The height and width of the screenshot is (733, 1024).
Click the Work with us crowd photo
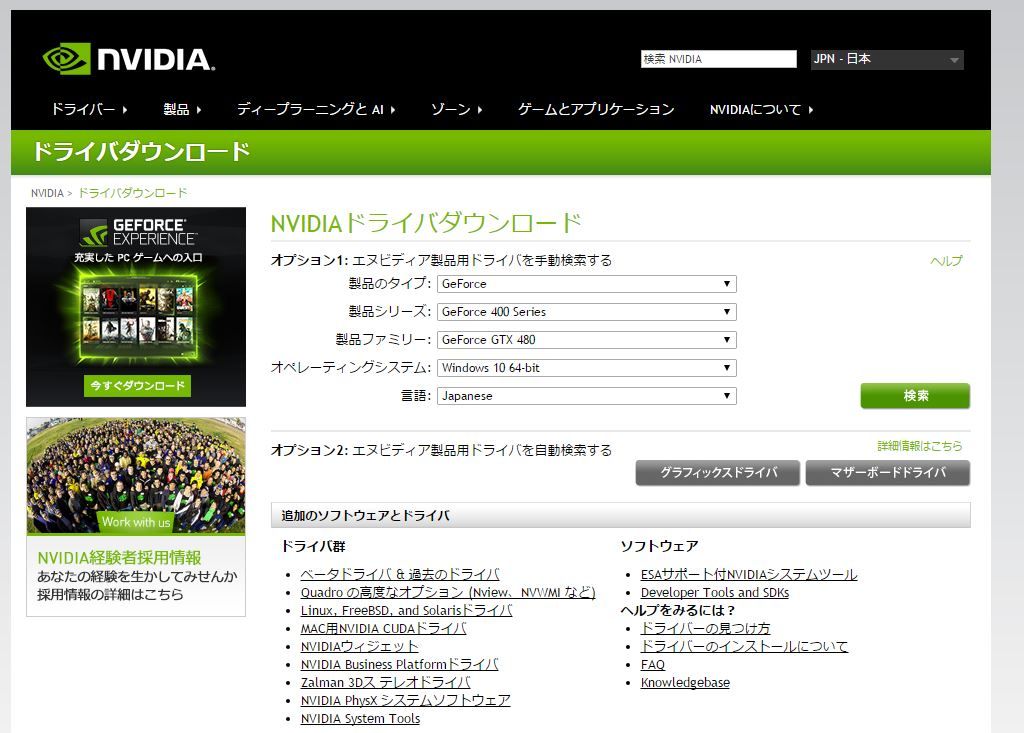tap(136, 476)
